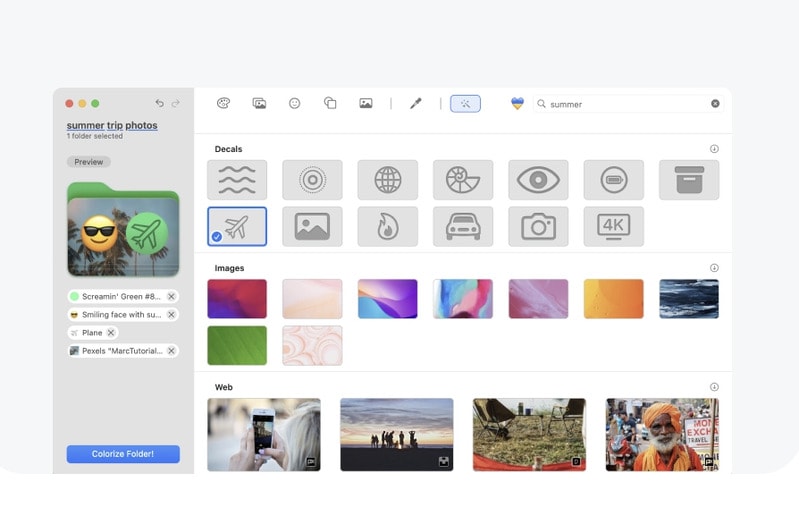Select the 4K display decal
This screenshot has height=524, width=799.
[x=613, y=227]
